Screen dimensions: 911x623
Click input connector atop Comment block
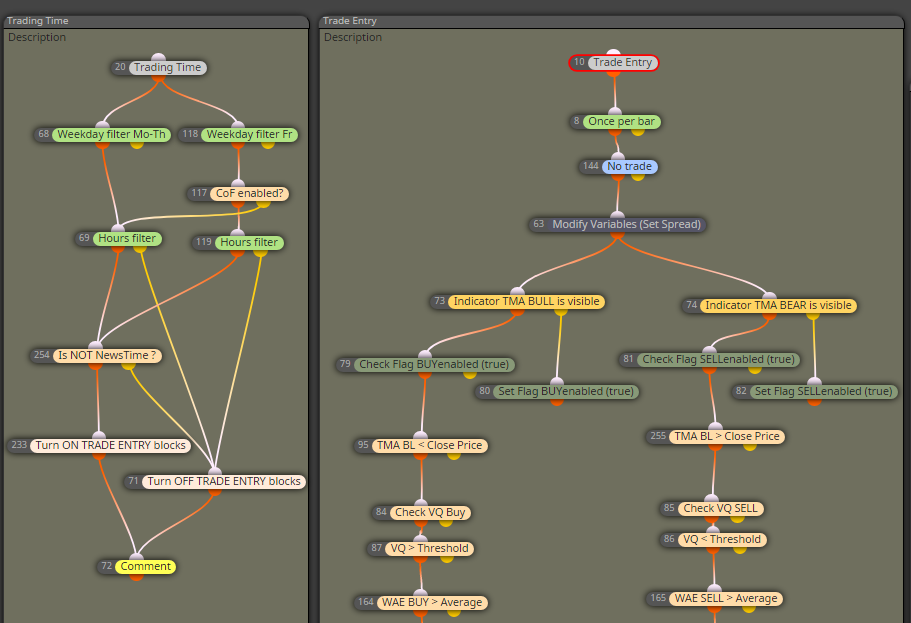click(x=137, y=557)
